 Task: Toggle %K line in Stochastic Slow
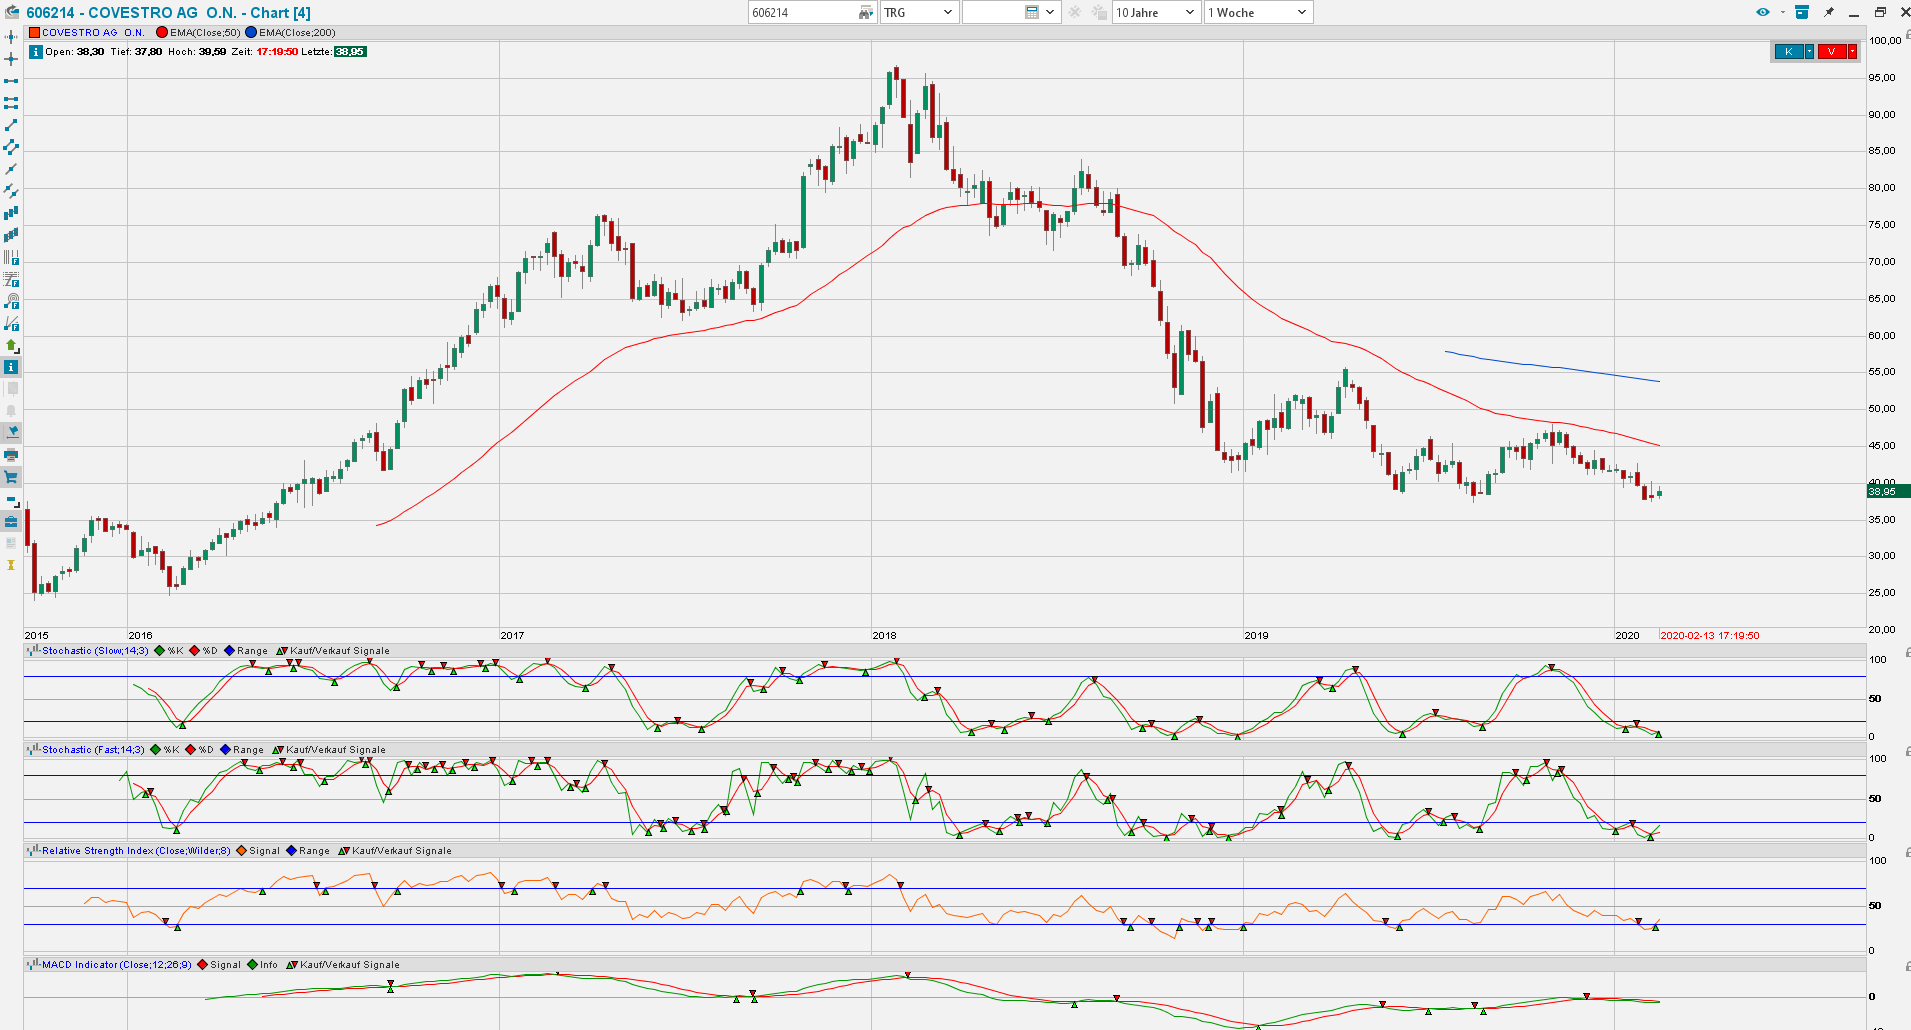pos(168,651)
